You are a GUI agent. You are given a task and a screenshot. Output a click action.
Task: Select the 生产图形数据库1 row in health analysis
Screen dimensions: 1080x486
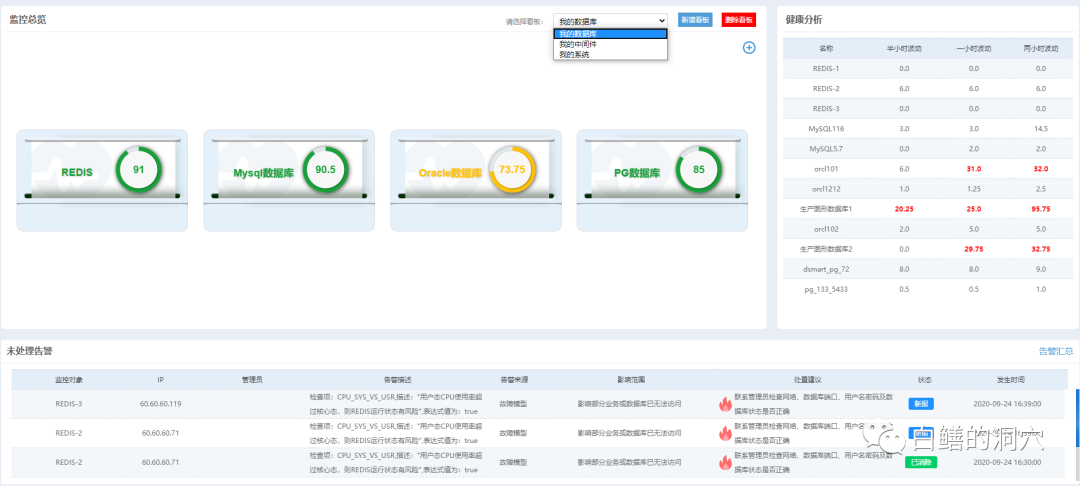coord(825,208)
